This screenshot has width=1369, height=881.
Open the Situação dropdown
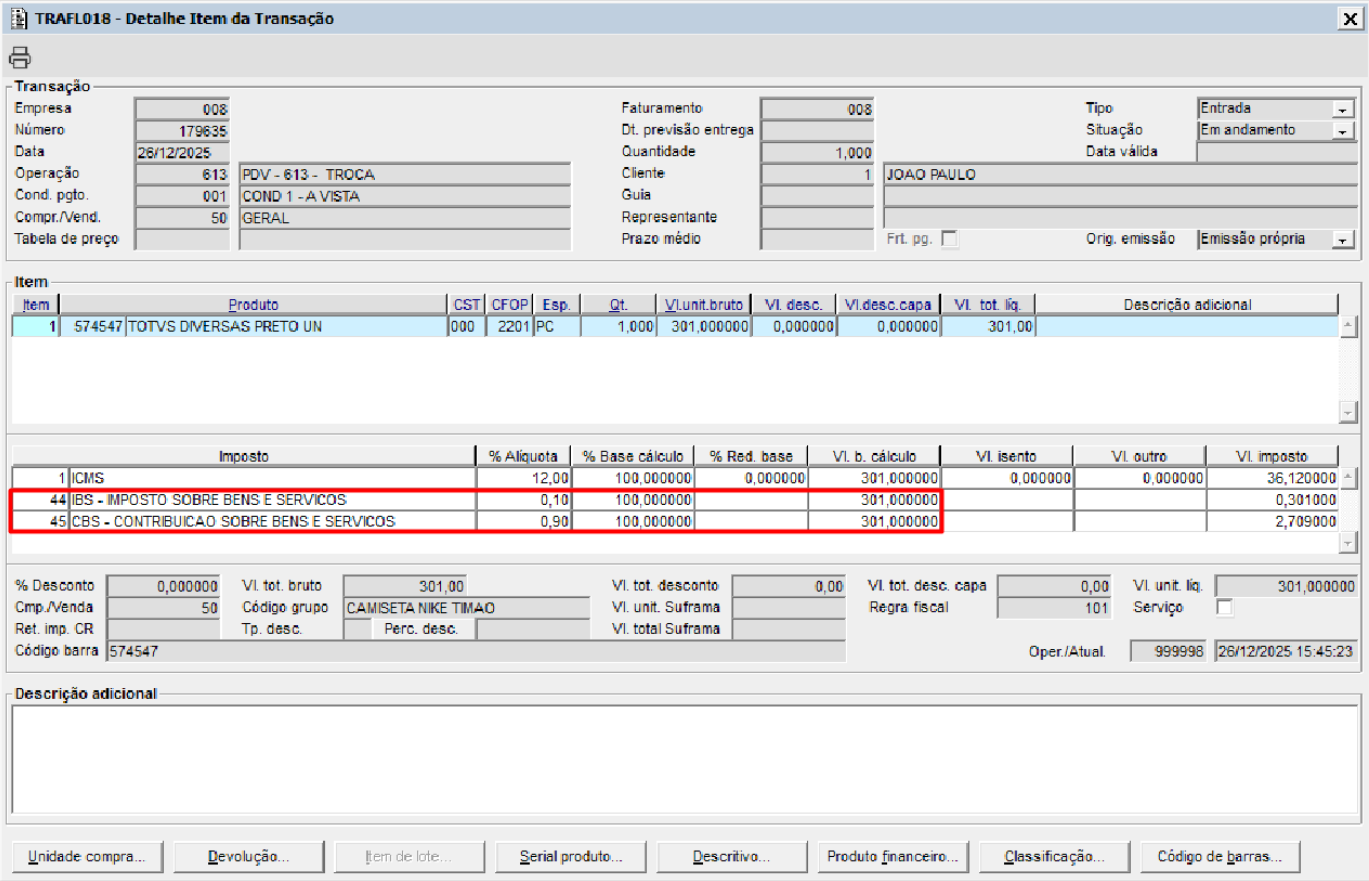pyautogui.click(x=1343, y=131)
